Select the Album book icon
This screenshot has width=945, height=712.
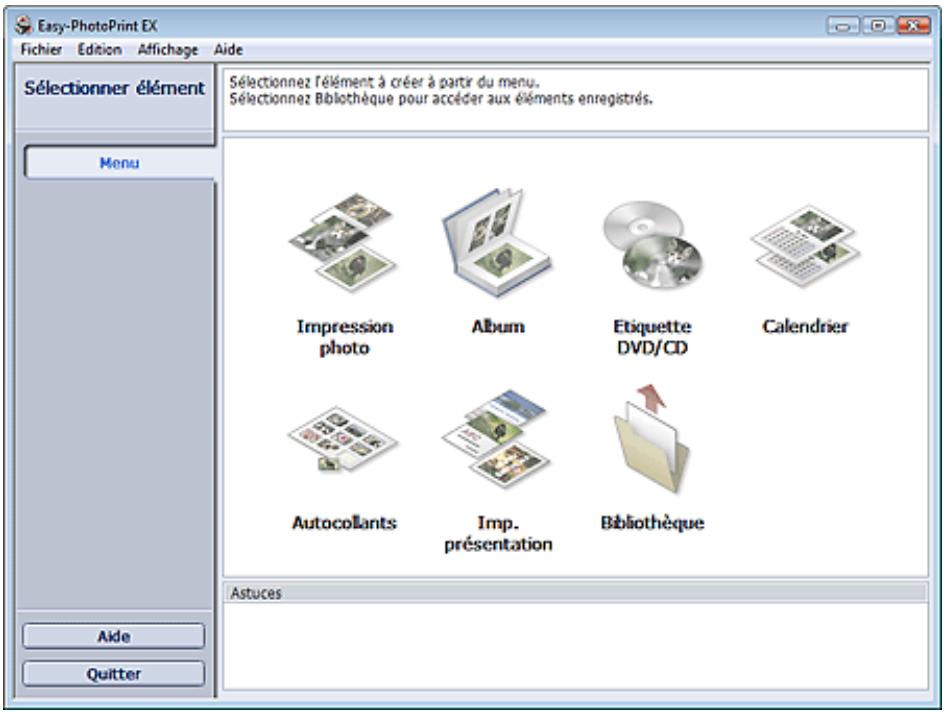click(497, 242)
